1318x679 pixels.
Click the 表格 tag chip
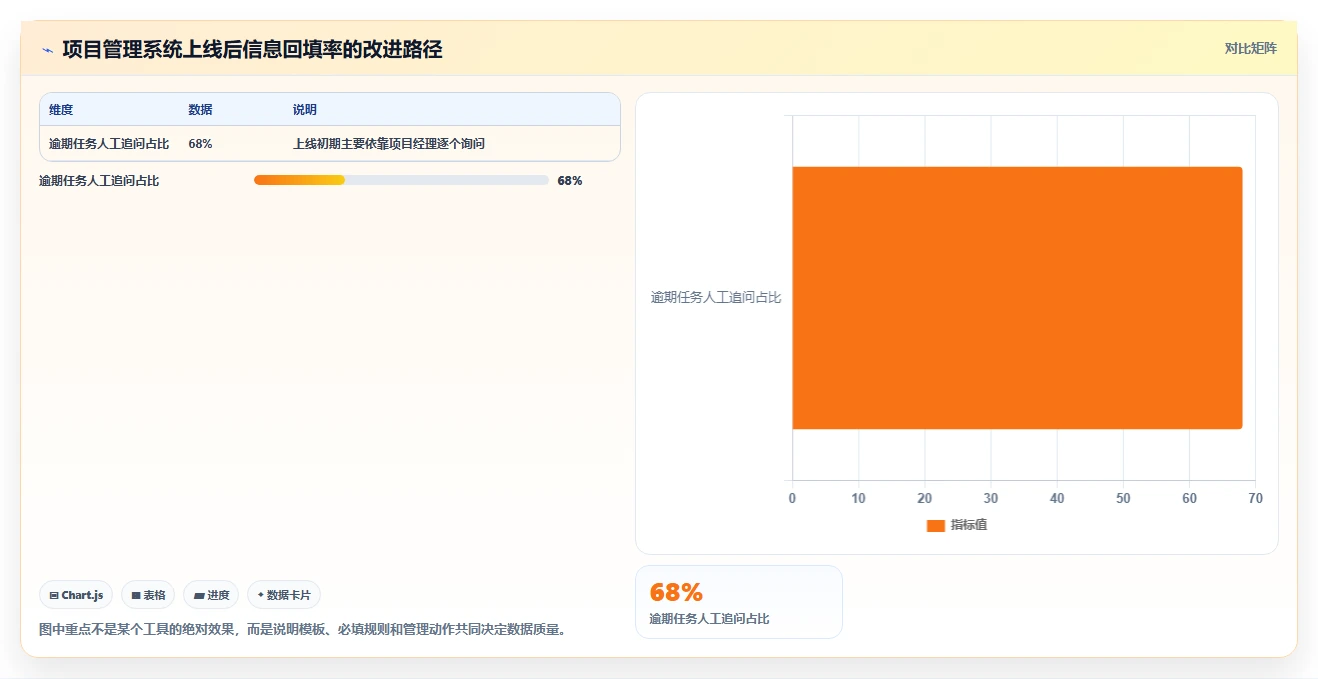click(148, 595)
